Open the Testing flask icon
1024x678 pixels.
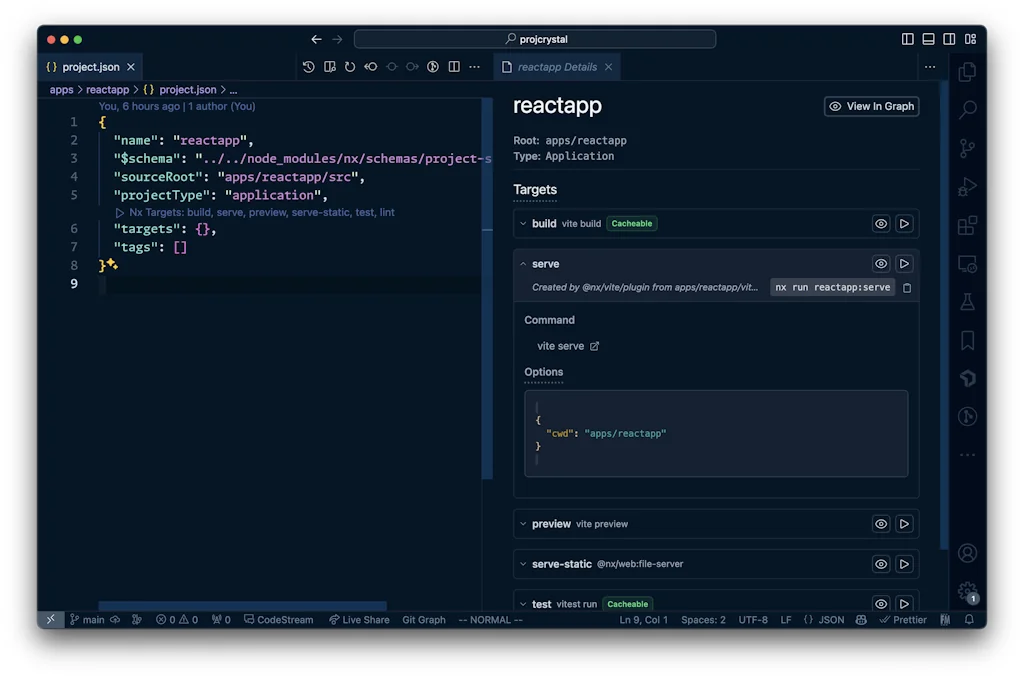click(967, 301)
